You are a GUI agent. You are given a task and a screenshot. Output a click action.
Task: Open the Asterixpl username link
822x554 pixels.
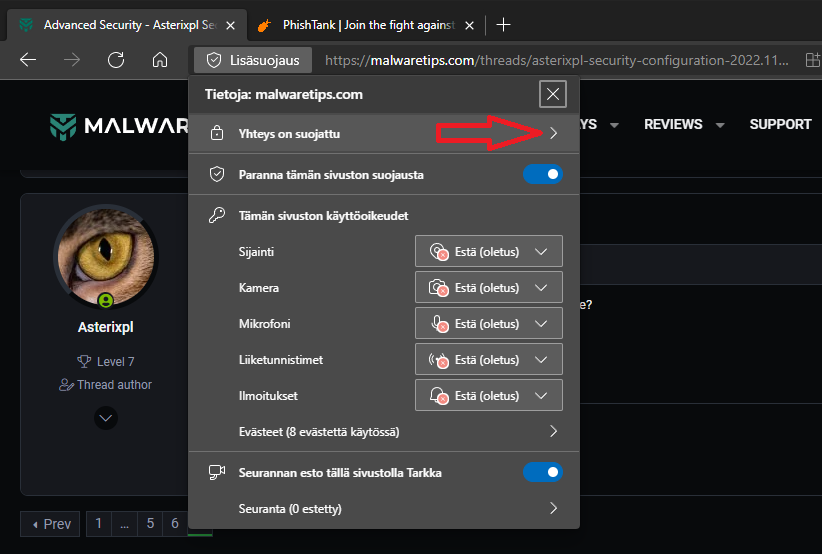[106, 327]
